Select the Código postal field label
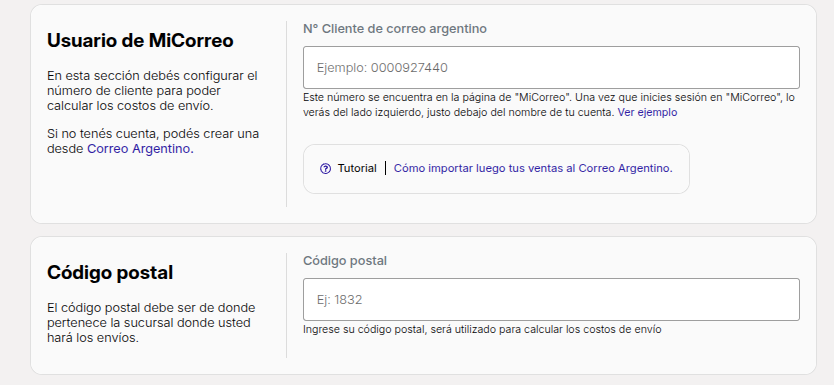Screen dimensions: 834x385 pos(345,261)
